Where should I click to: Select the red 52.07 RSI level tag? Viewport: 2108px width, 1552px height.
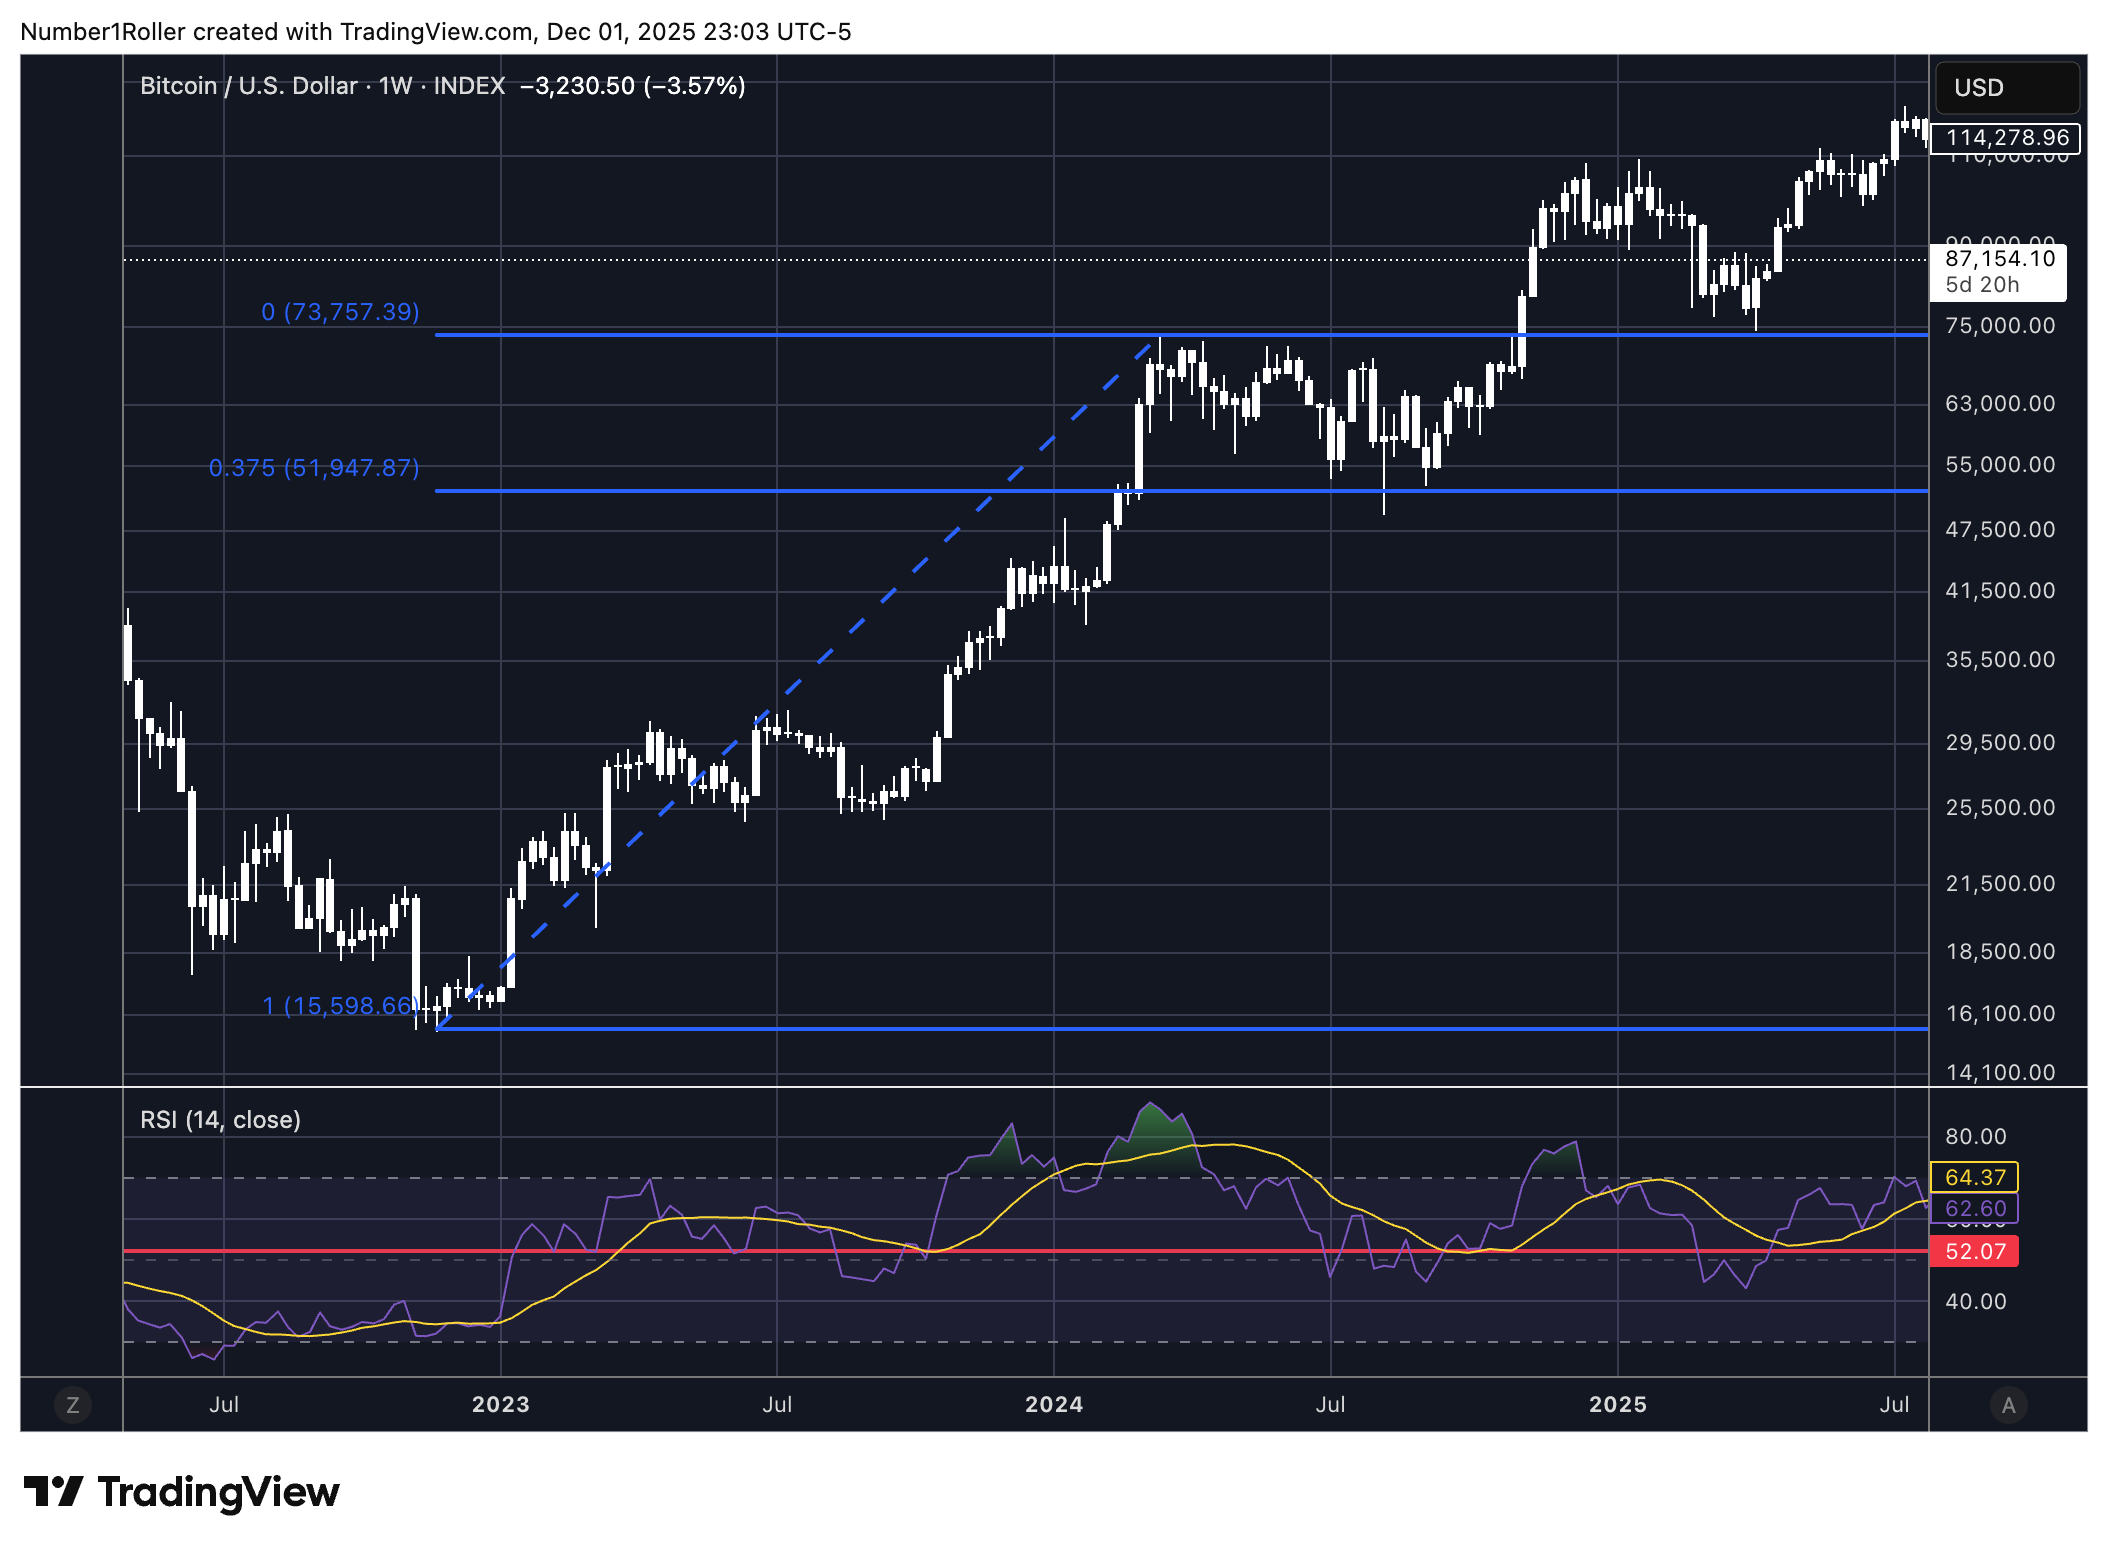tap(1974, 1251)
